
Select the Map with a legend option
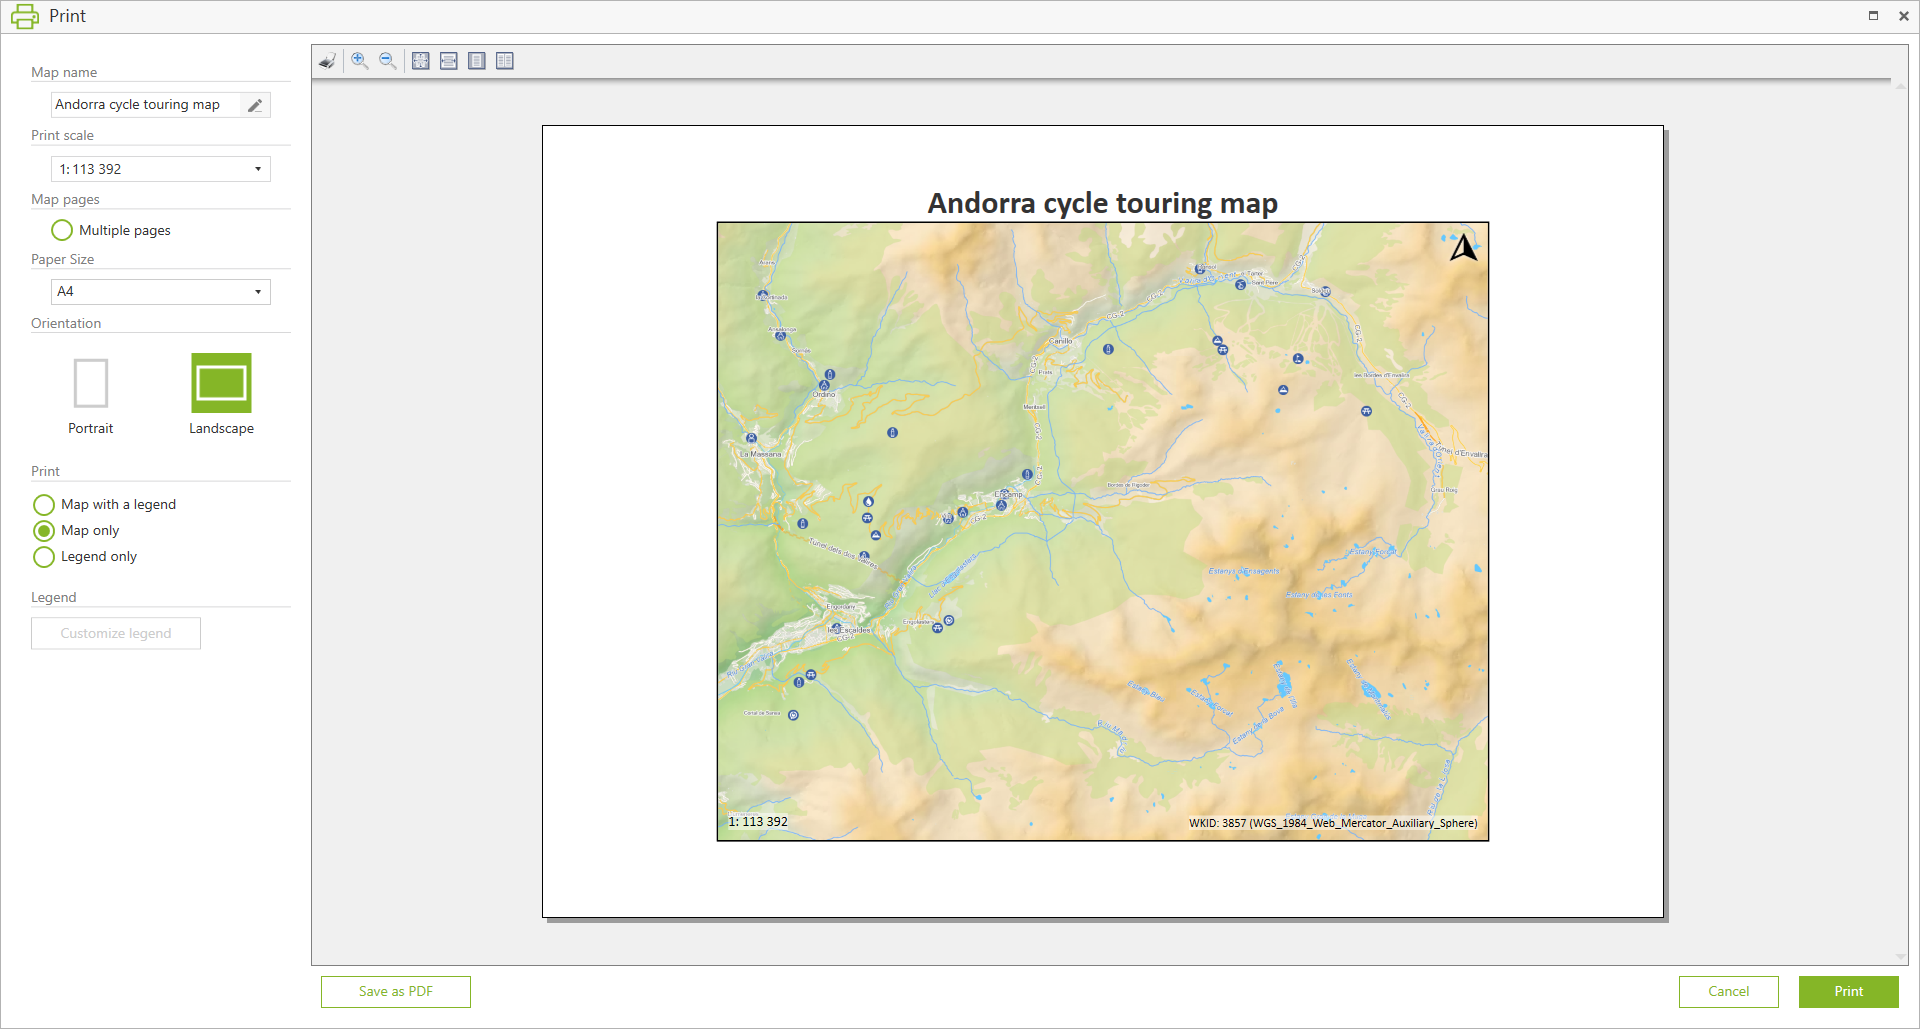click(x=44, y=505)
